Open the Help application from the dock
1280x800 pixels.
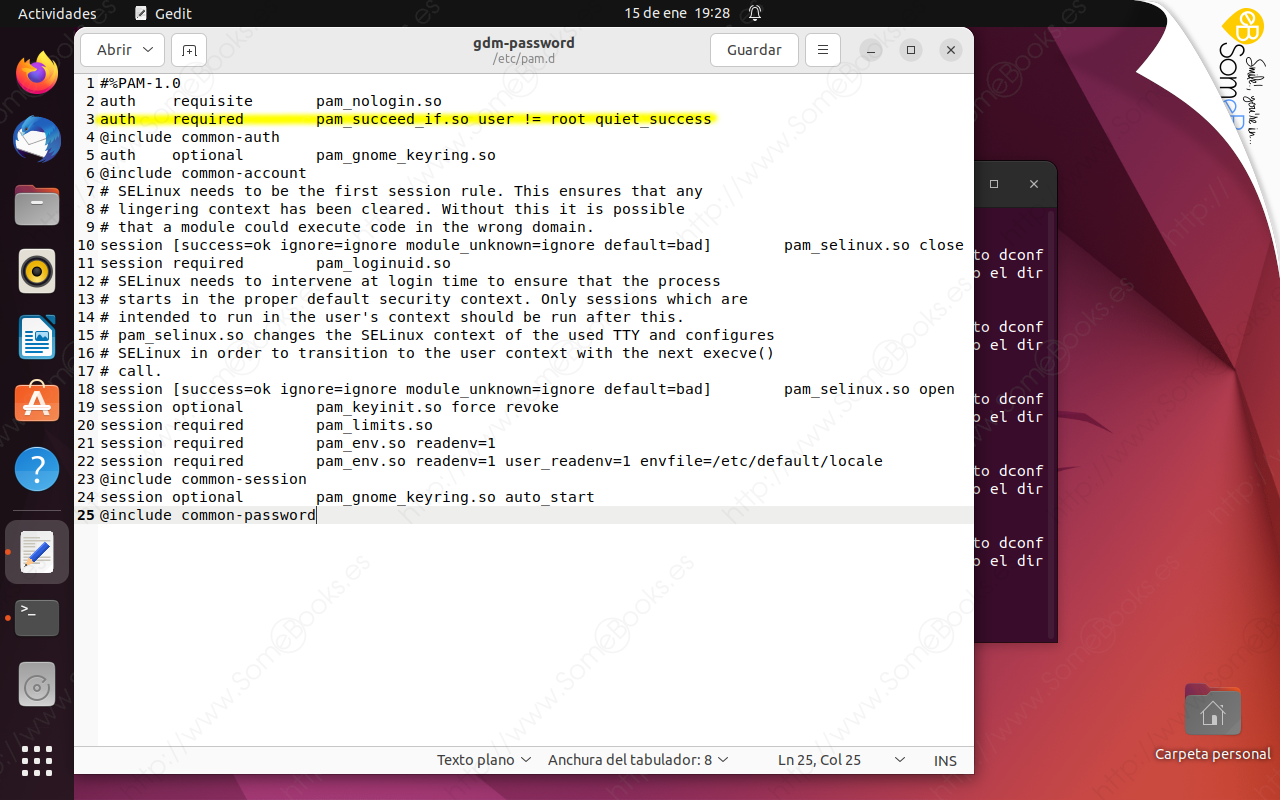coord(36,467)
